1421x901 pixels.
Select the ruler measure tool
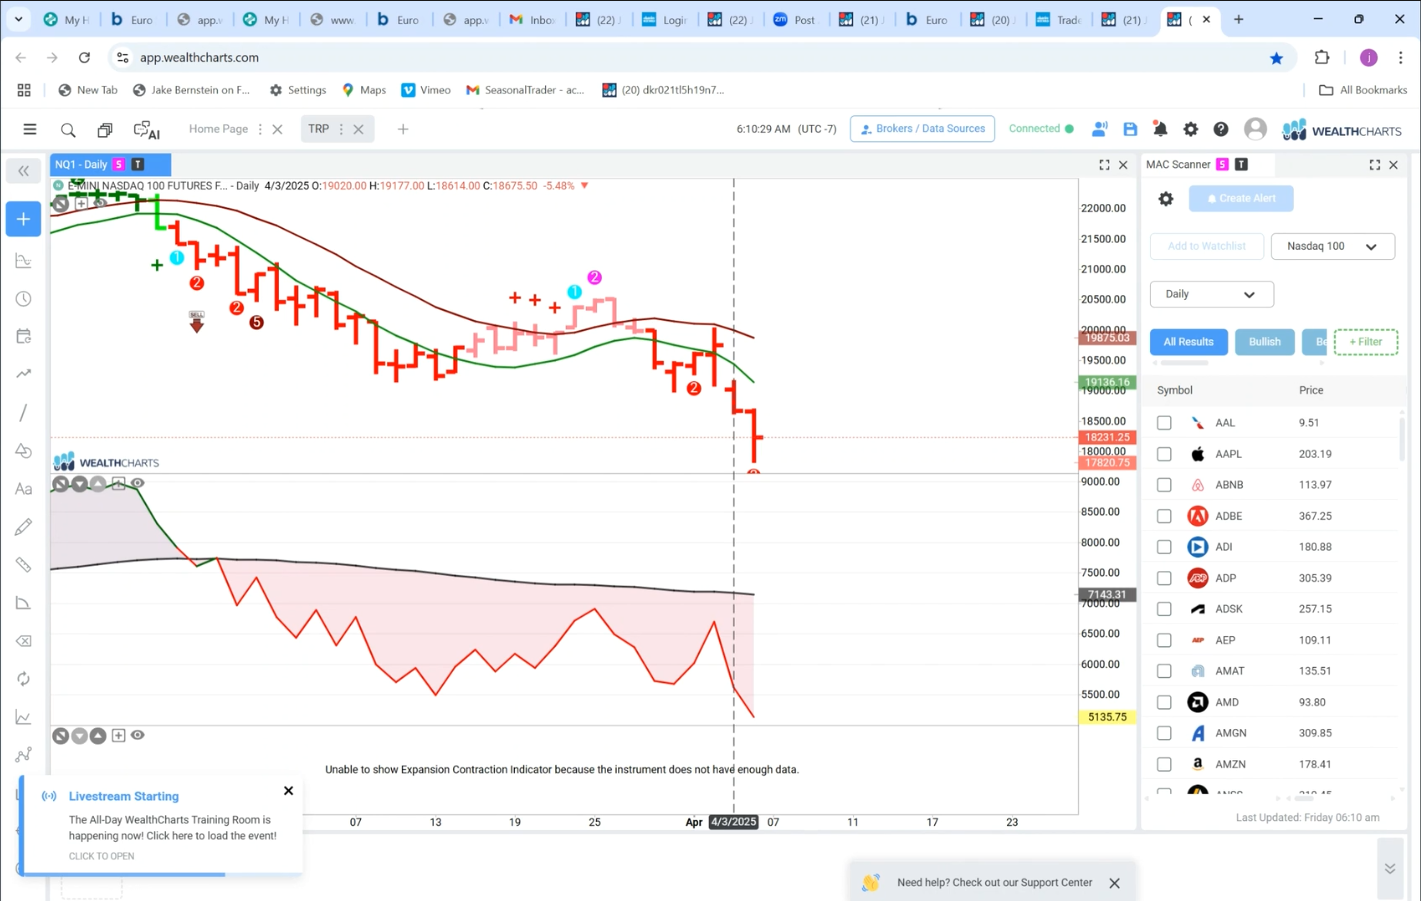tap(23, 565)
